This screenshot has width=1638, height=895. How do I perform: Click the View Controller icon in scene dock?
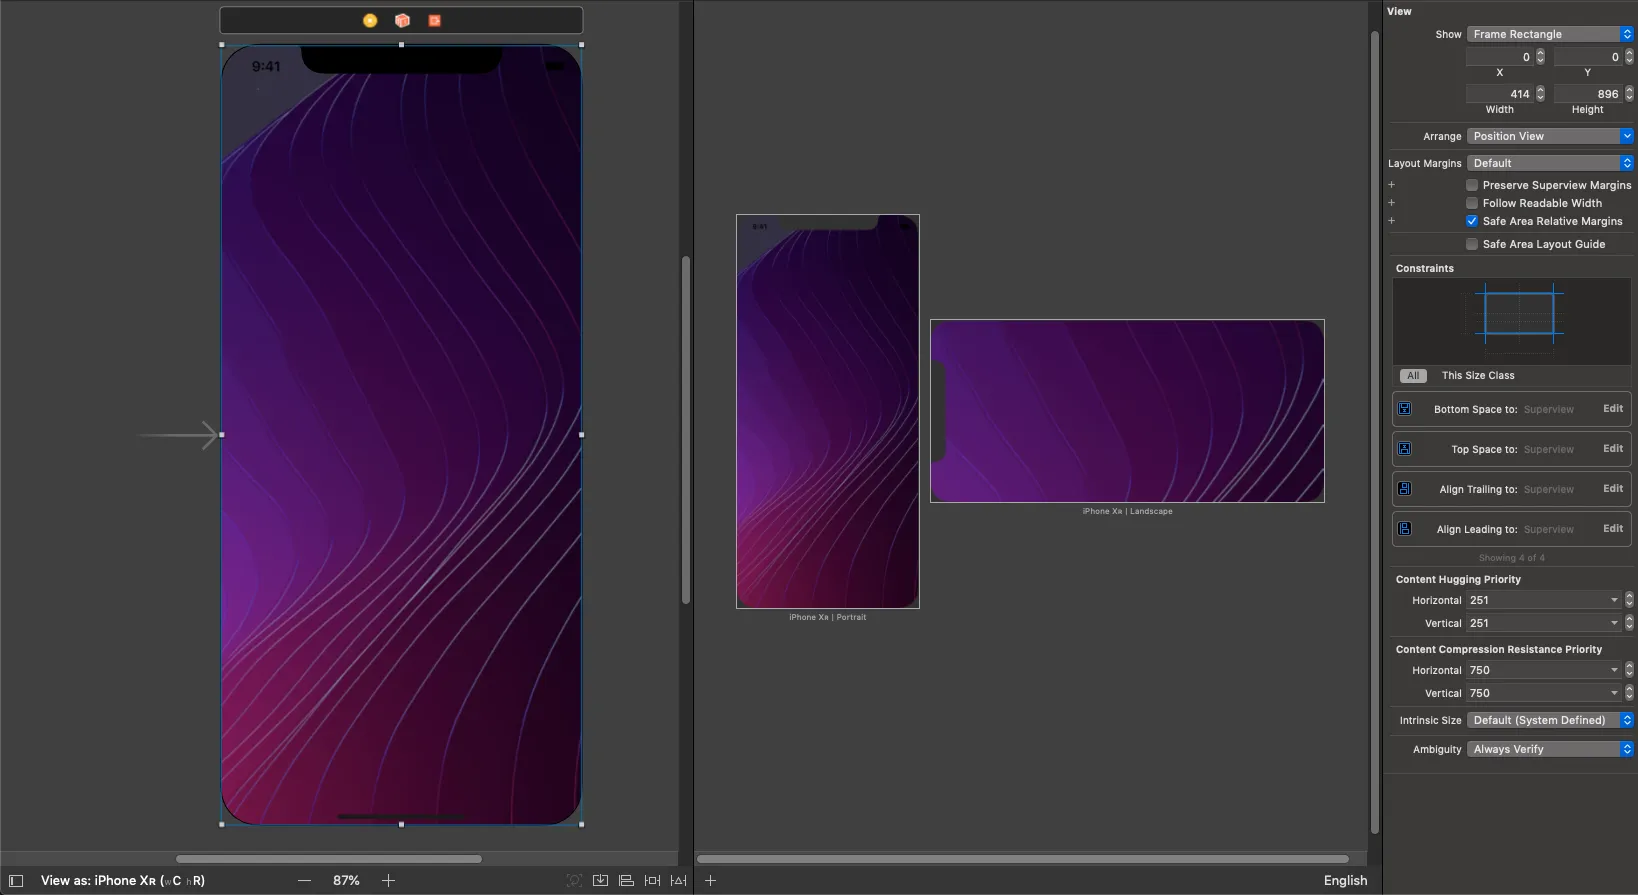coord(370,20)
